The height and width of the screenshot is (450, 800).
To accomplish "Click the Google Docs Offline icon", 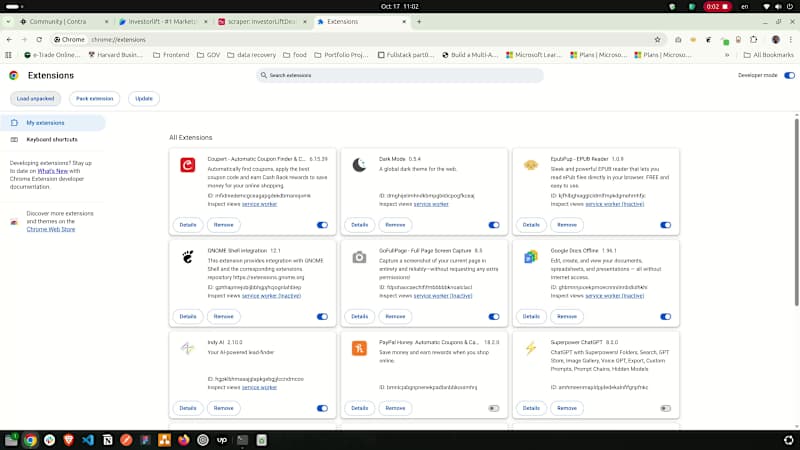I will coord(531,257).
